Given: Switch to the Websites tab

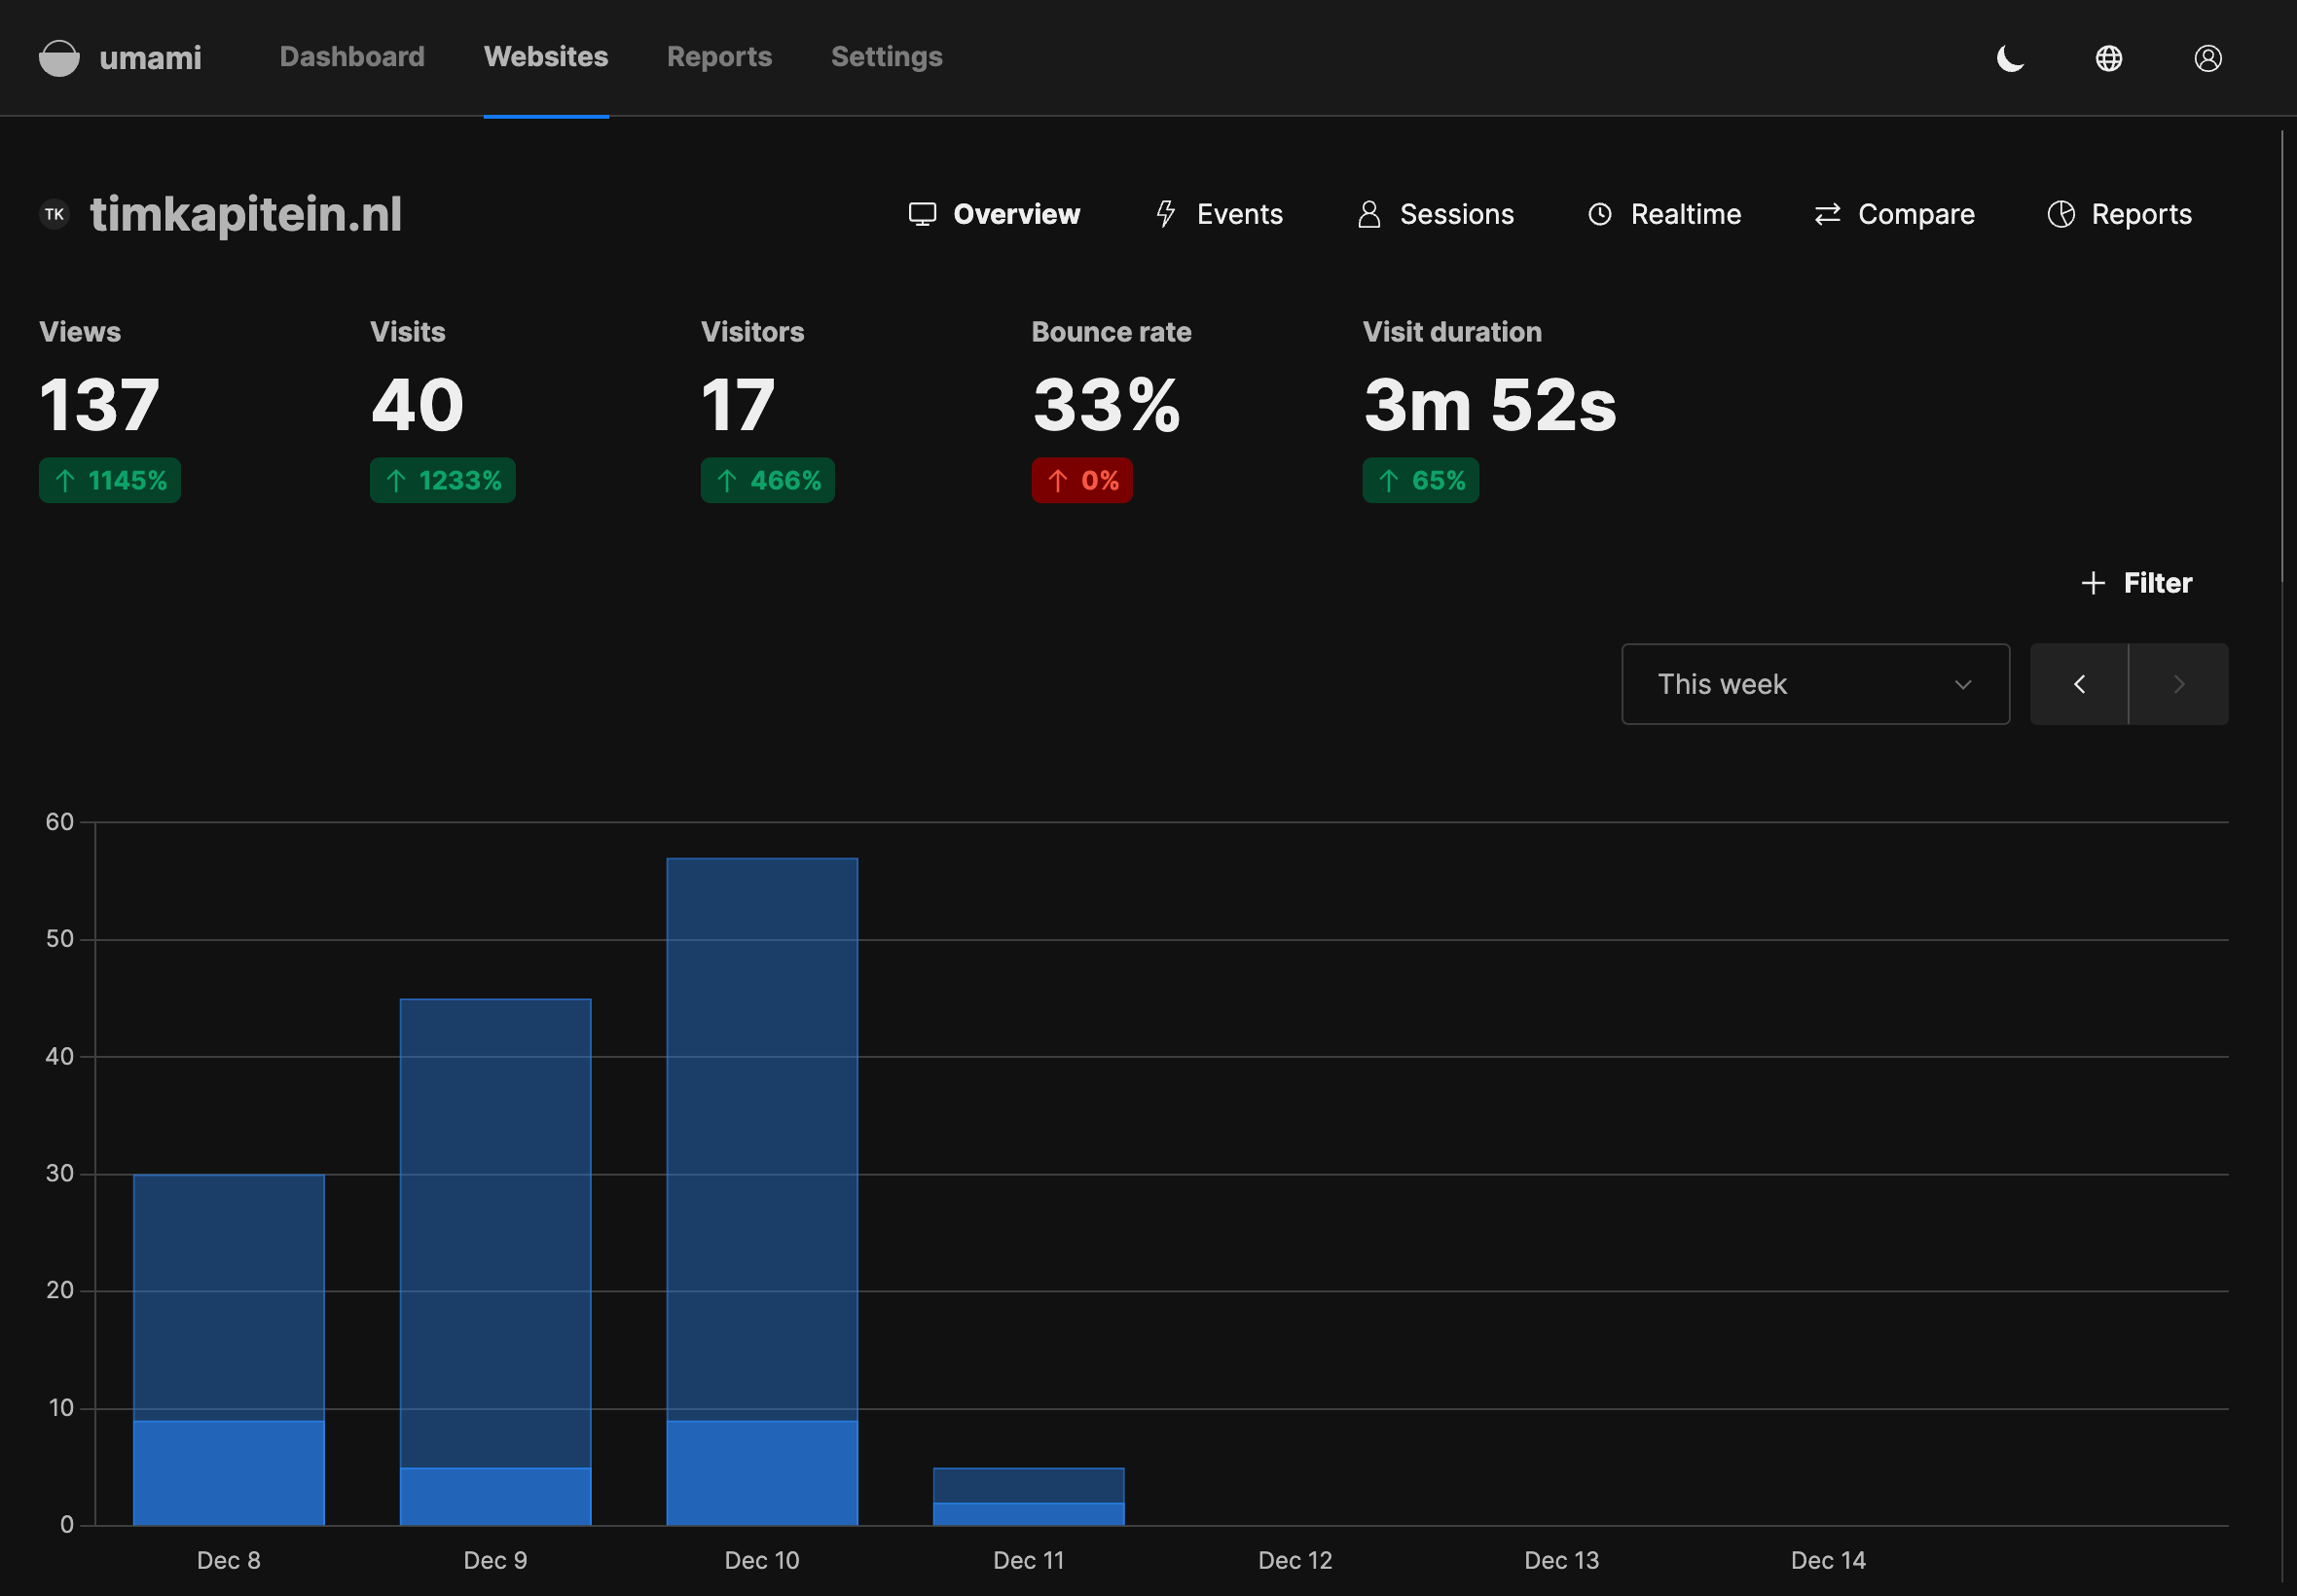Looking at the screenshot, I should [x=546, y=57].
